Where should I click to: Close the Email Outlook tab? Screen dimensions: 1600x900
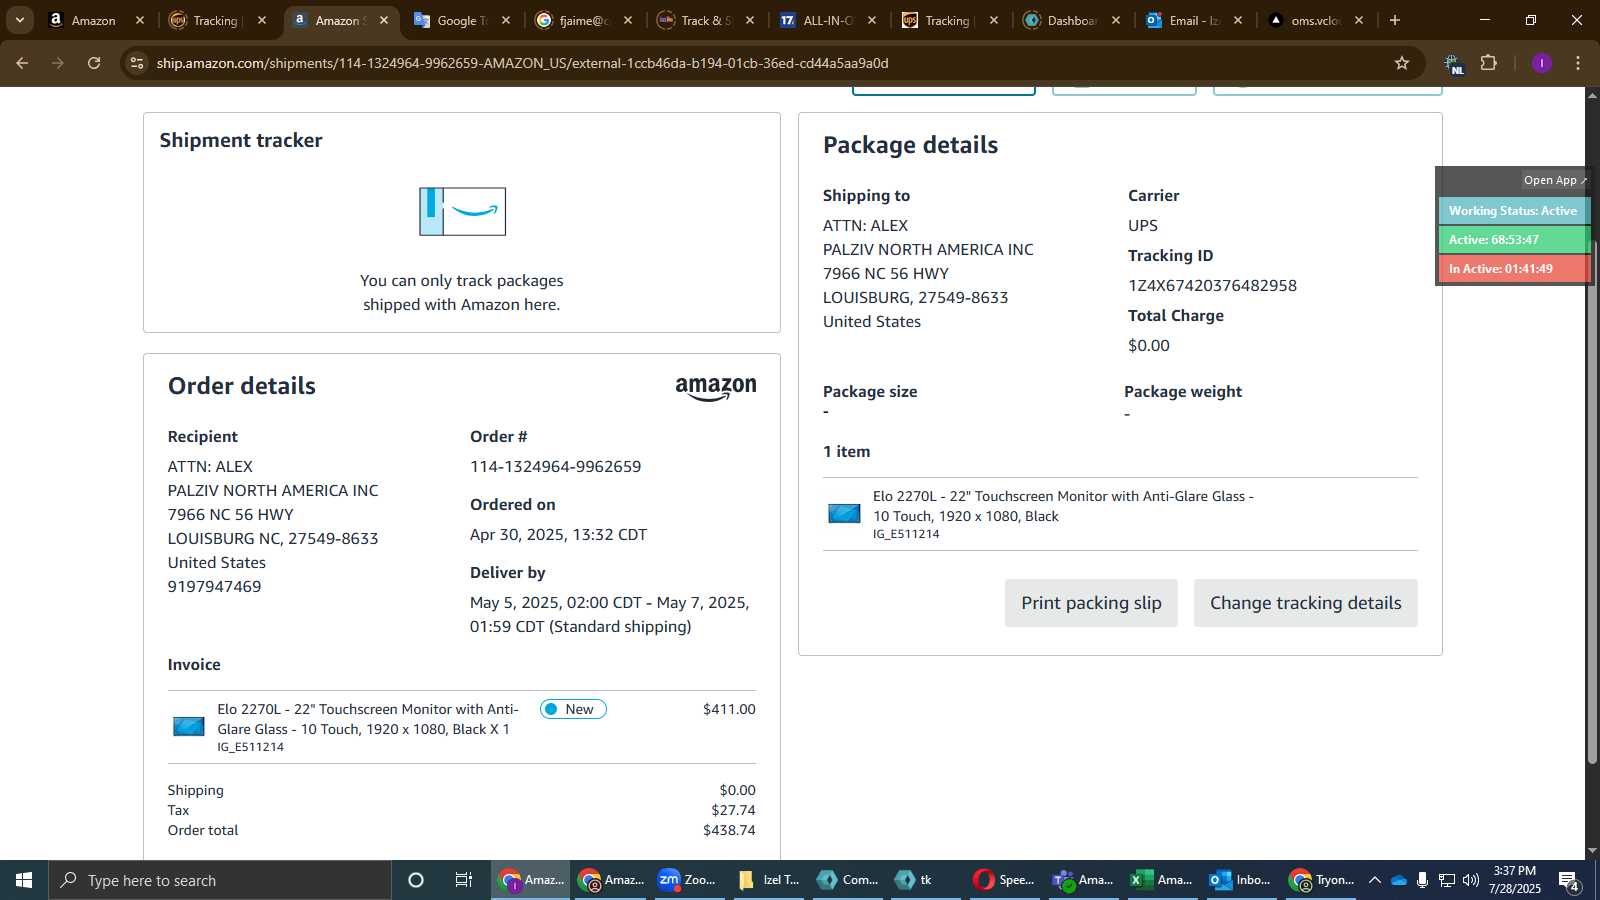[1238, 20]
